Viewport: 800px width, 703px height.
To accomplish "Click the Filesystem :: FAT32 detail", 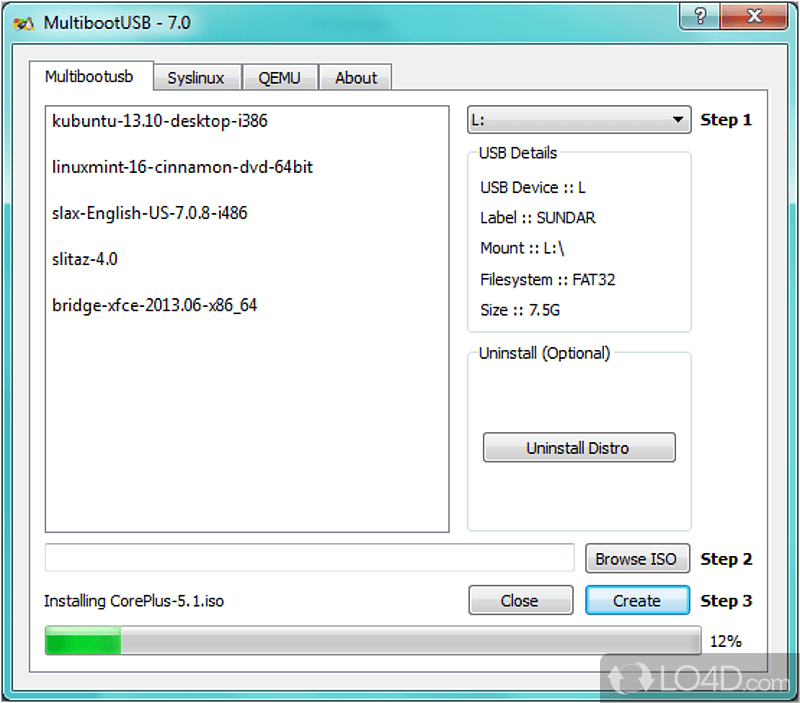I will click(x=547, y=280).
